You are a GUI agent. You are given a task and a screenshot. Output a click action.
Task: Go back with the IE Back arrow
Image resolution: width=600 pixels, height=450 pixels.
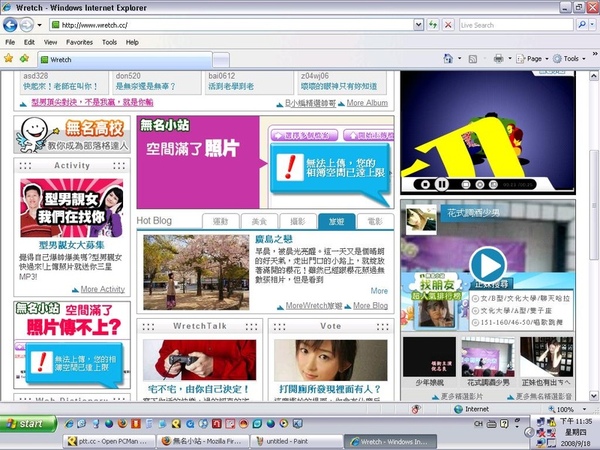tap(10, 25)
